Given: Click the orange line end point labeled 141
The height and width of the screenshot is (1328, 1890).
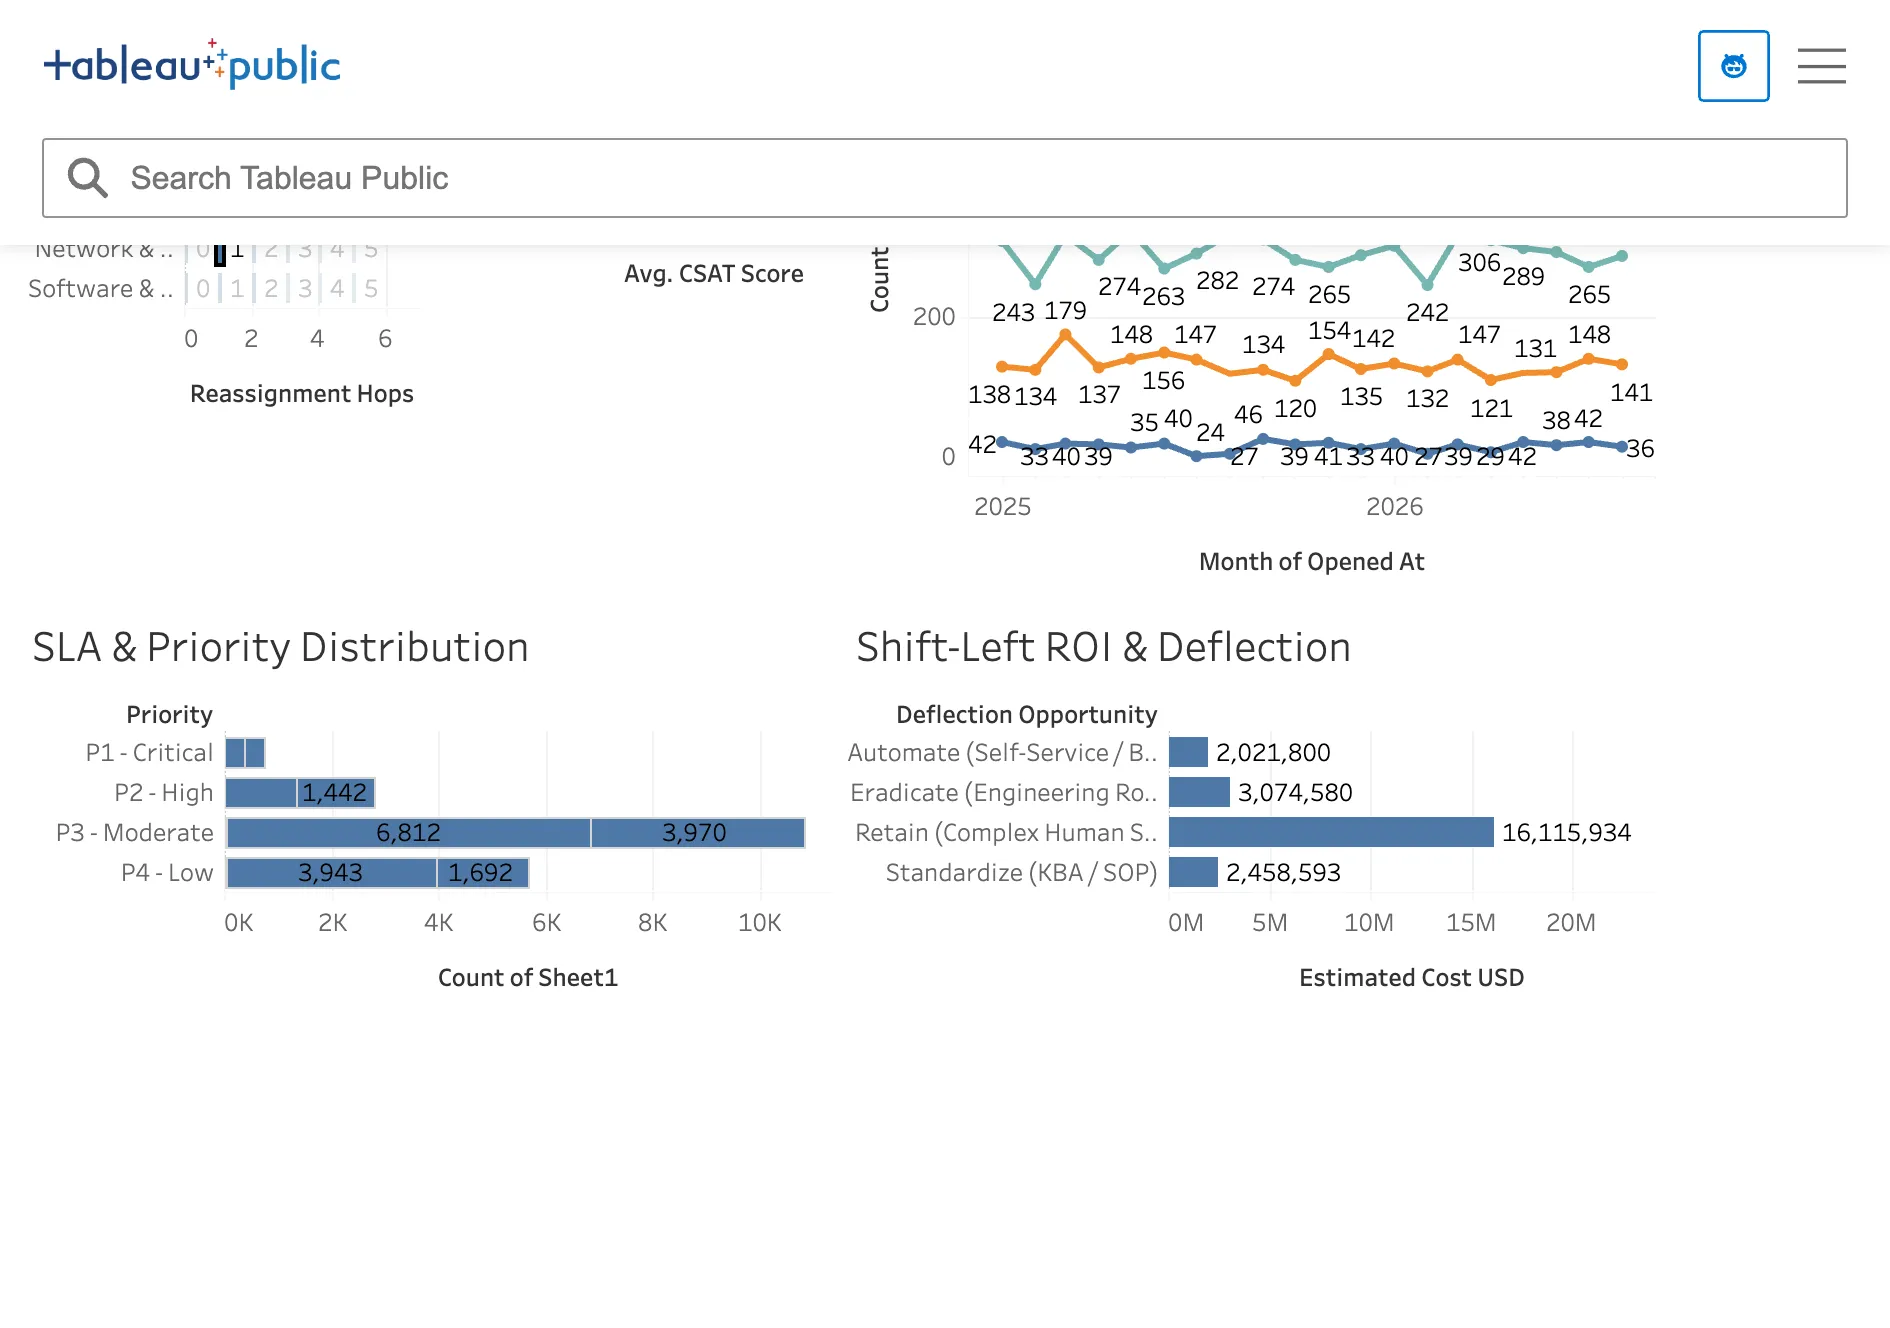Looking at the screenshot, I should pyautogui.click(x=1622, y=364).
